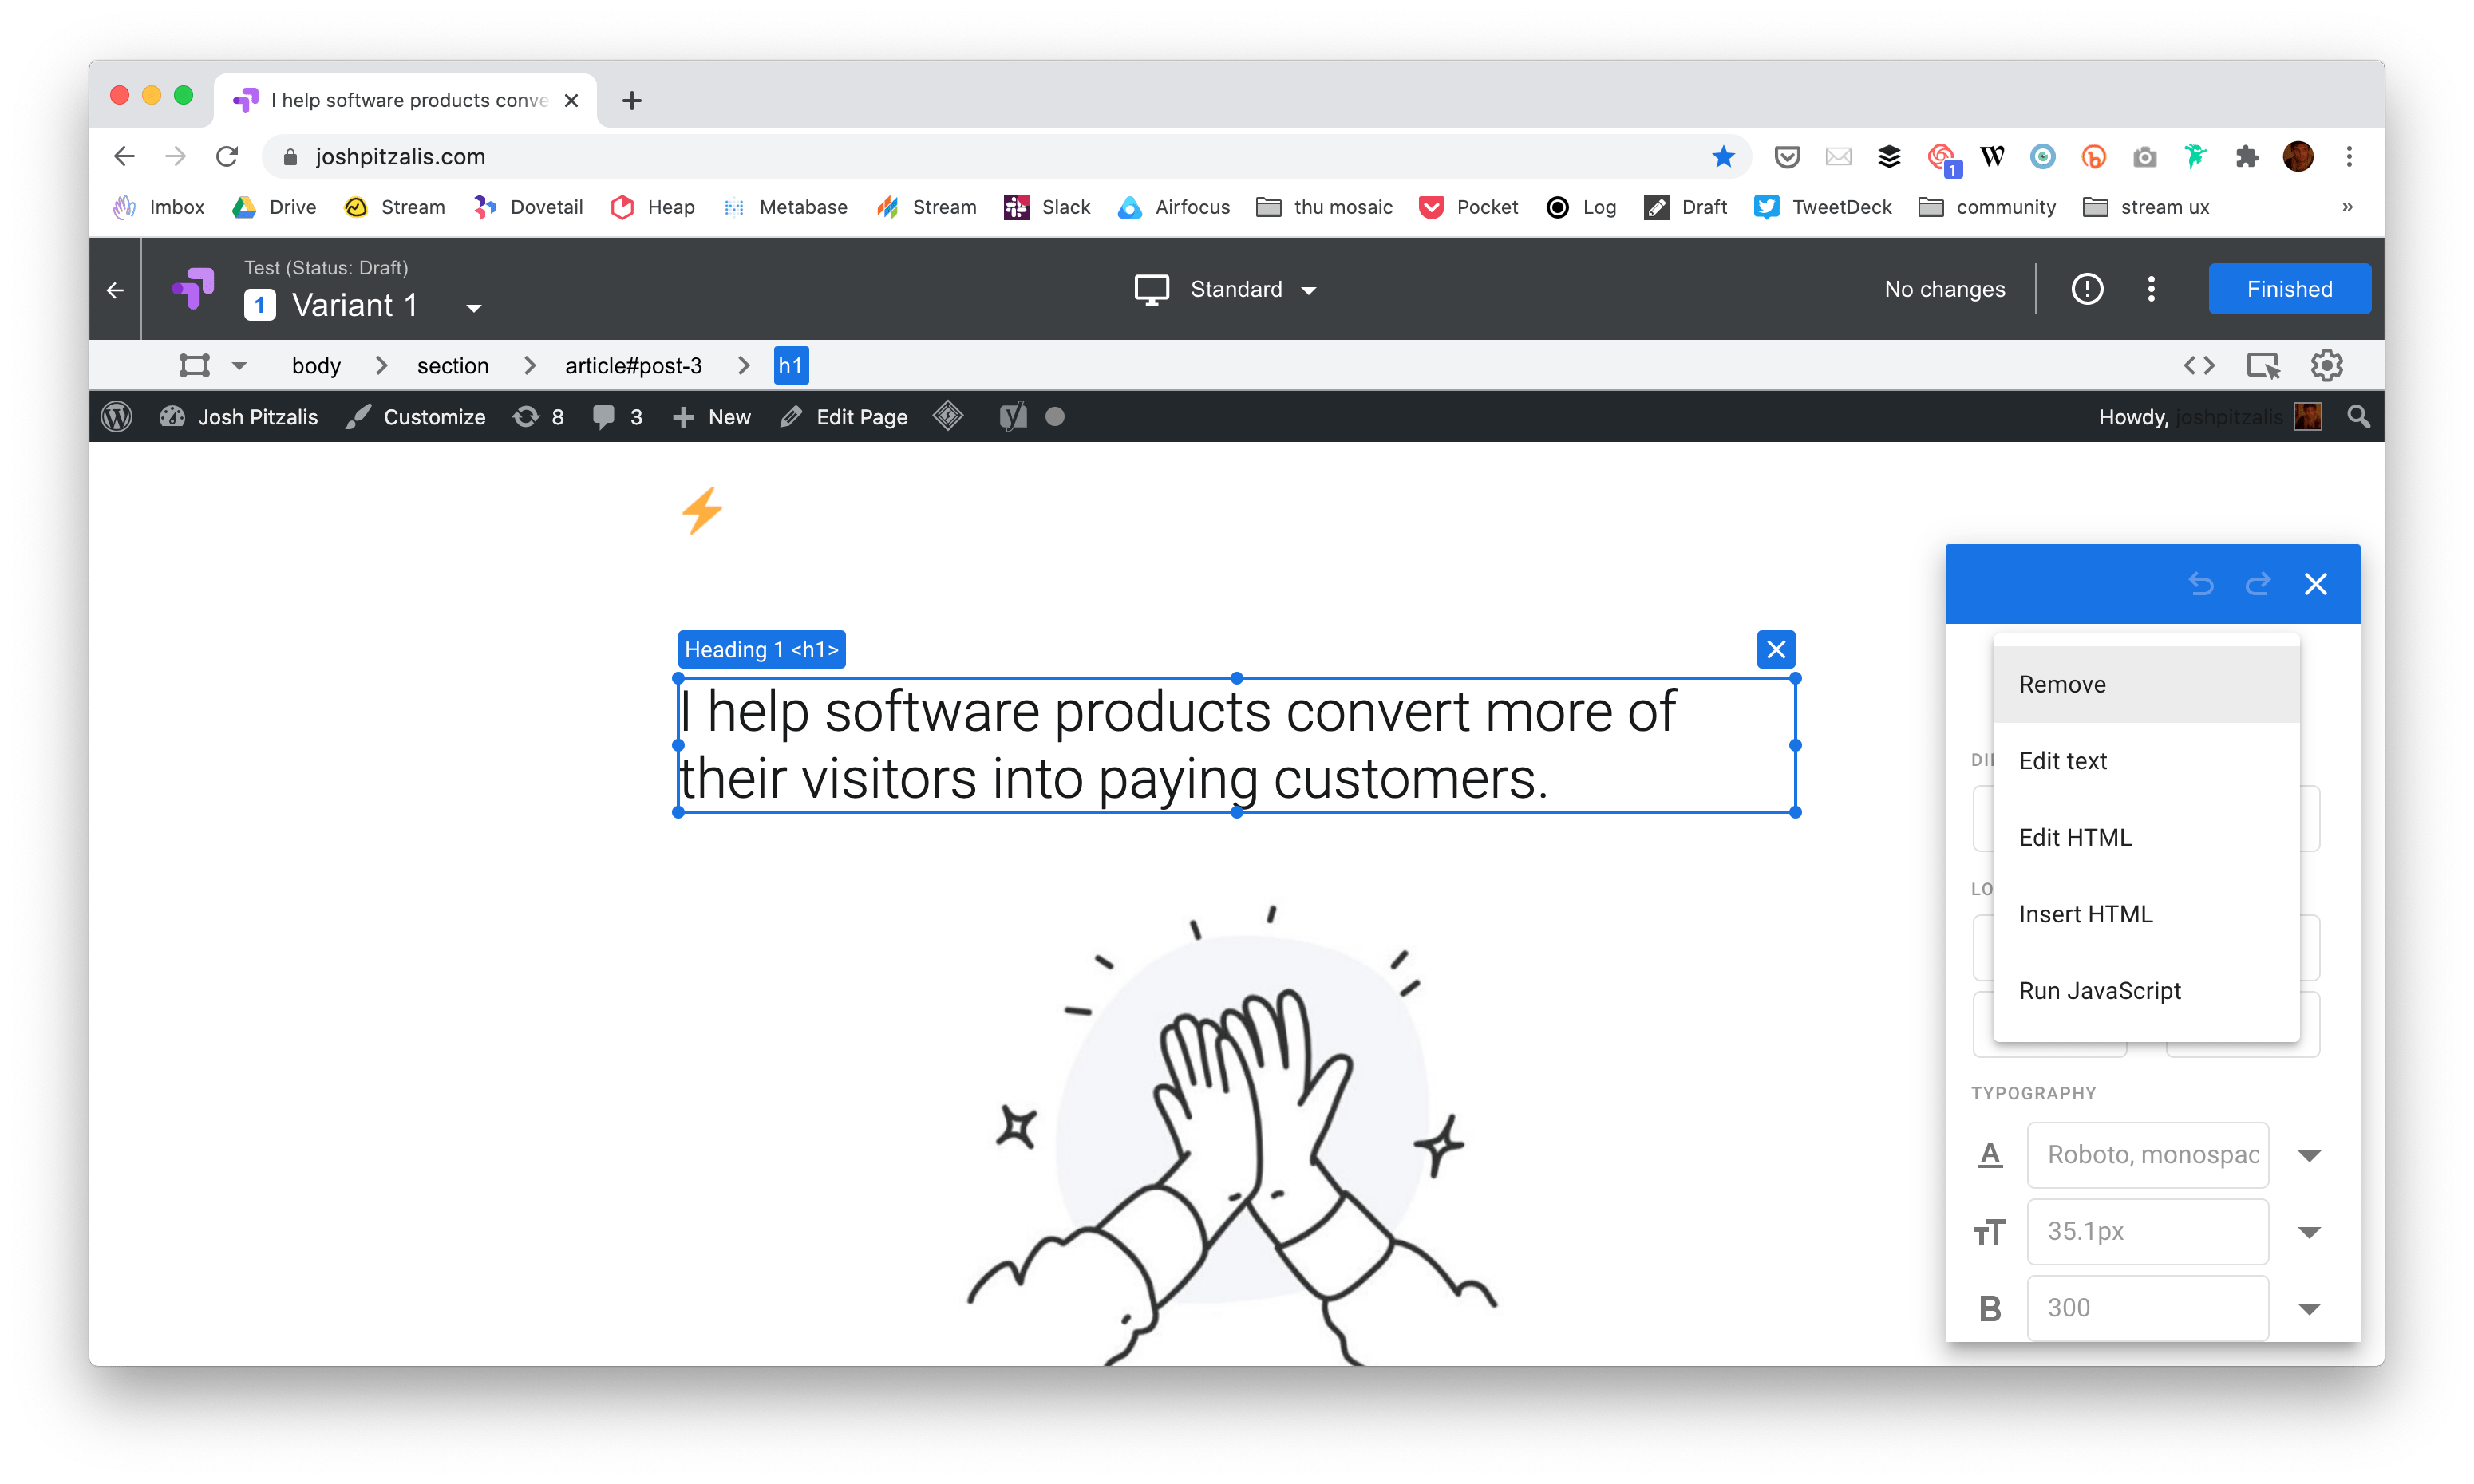Click the Google Optimize logo icon
Screen dimensions: 2474x1484
click(193, 289)
